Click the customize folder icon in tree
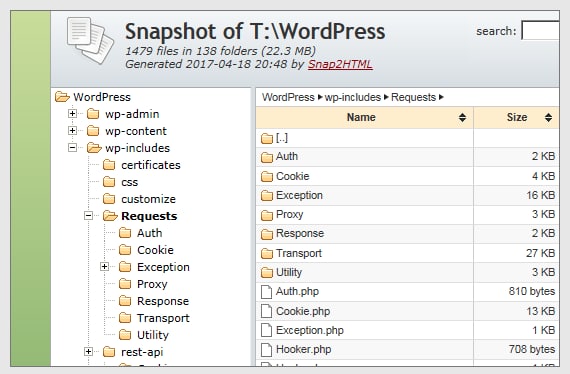 point(109,199)
